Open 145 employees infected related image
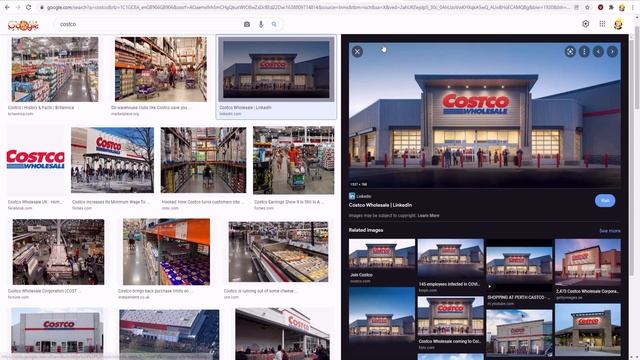The image size is (640, 360). click(451, 260)
